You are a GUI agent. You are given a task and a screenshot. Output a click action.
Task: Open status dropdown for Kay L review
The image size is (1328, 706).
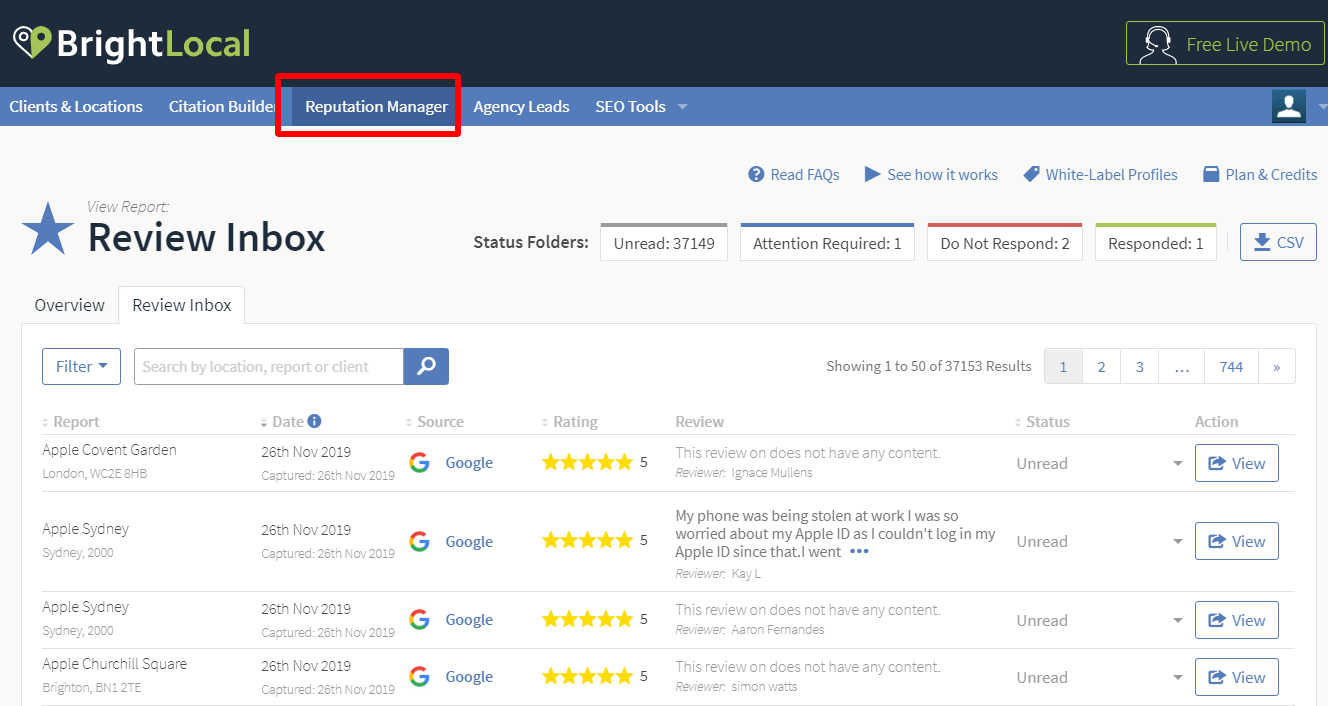click(1177, 542)
